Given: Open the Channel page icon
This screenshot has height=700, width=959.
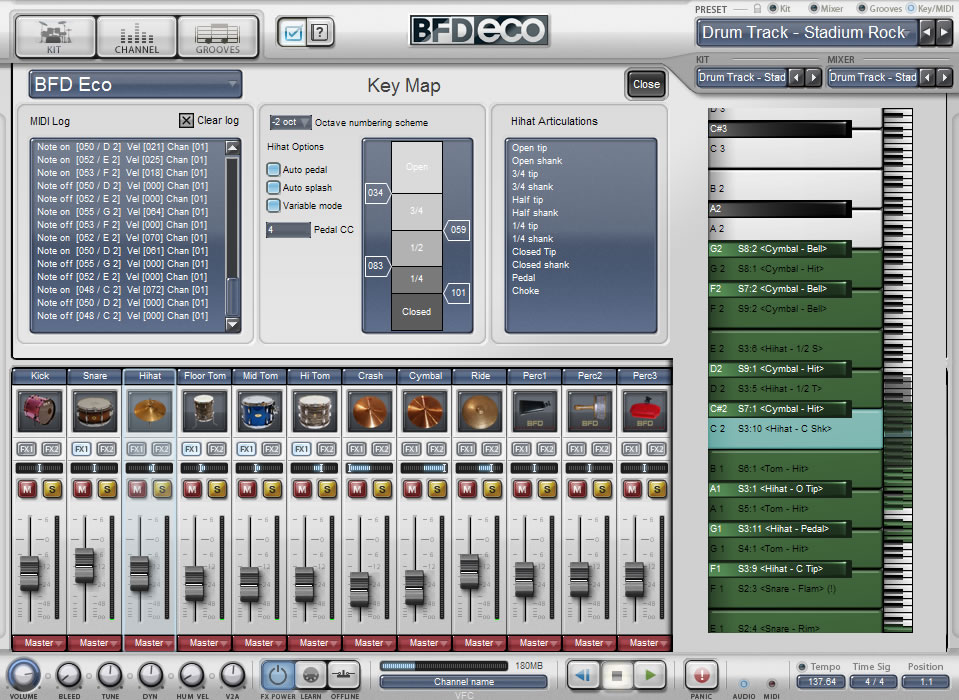Looking at the screenshot, I should 136,37.
